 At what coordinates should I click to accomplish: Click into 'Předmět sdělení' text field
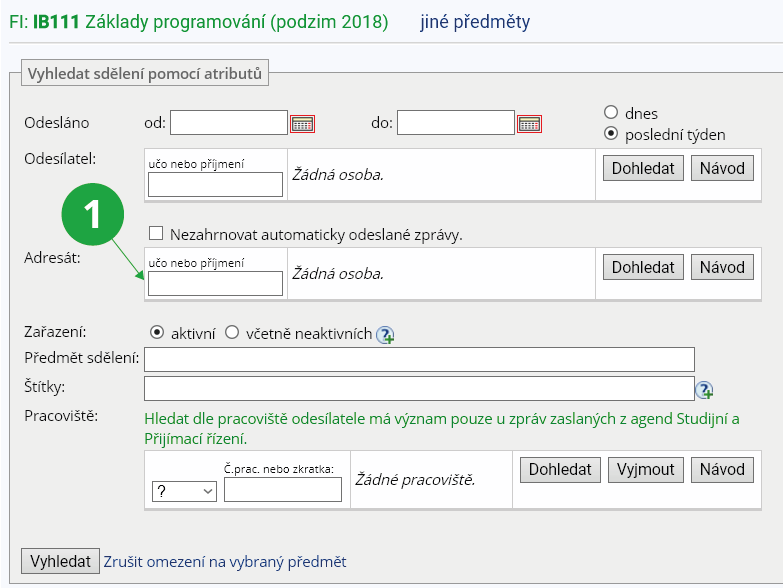(419, 360)
